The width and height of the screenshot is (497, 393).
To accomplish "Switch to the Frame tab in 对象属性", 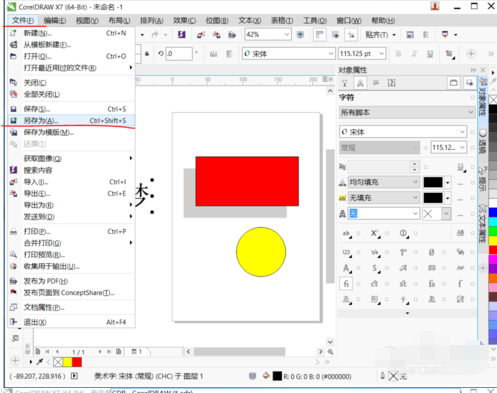I will [x=391, y=83].
